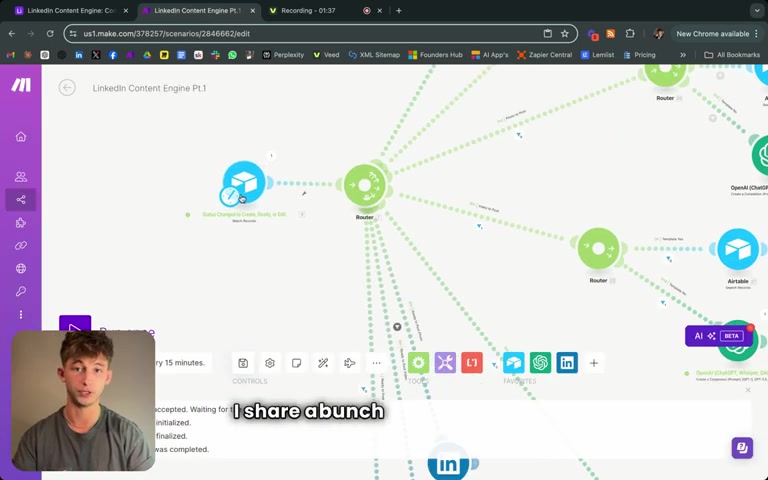Add OpenAI module from favorites

coord(540,363)
